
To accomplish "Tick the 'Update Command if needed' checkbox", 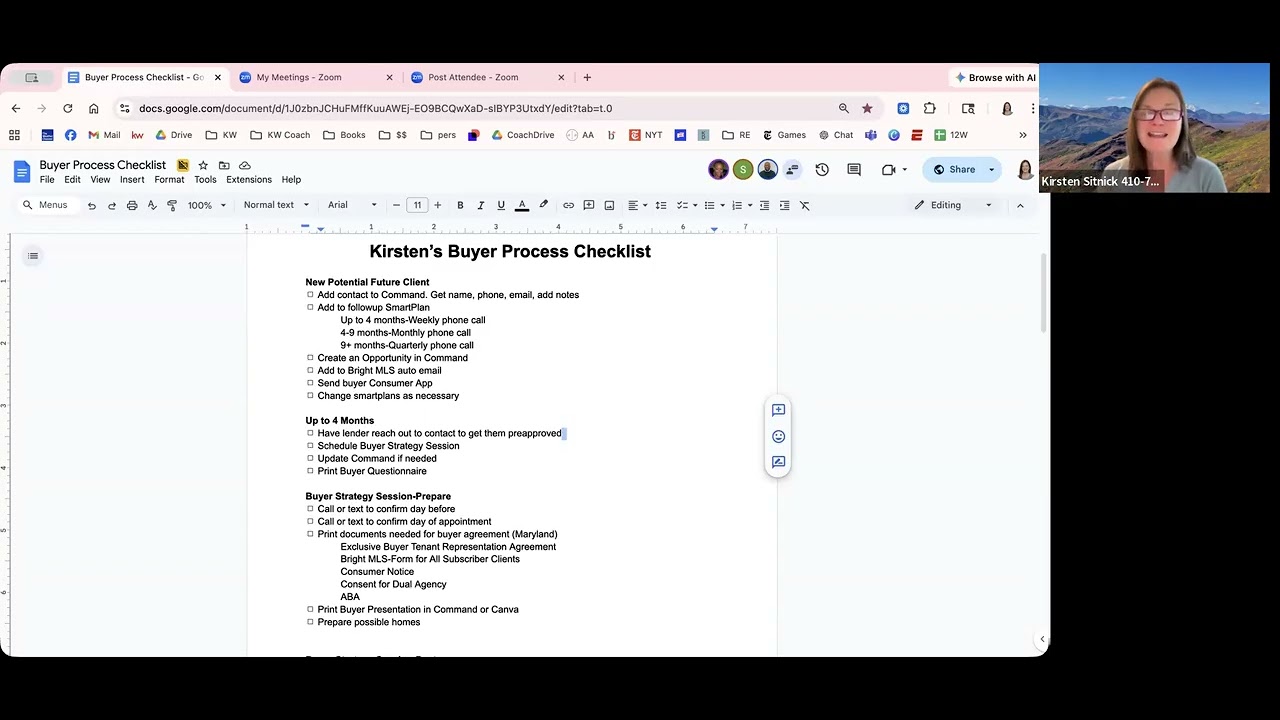I will (310, 458).
